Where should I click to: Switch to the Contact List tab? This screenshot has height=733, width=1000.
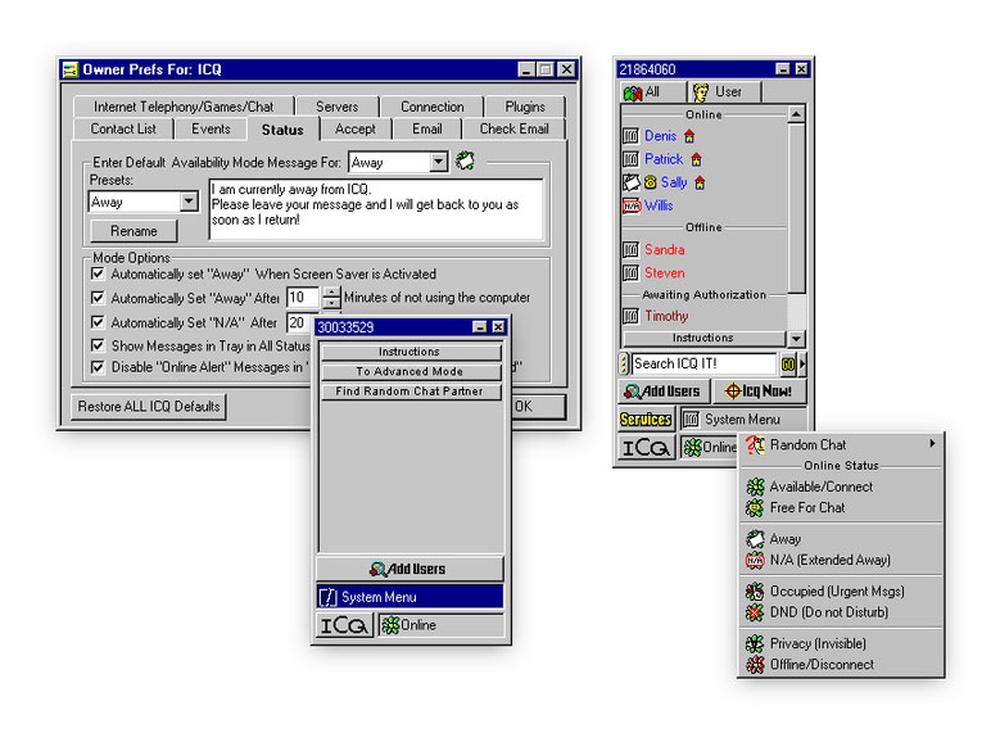122,128
